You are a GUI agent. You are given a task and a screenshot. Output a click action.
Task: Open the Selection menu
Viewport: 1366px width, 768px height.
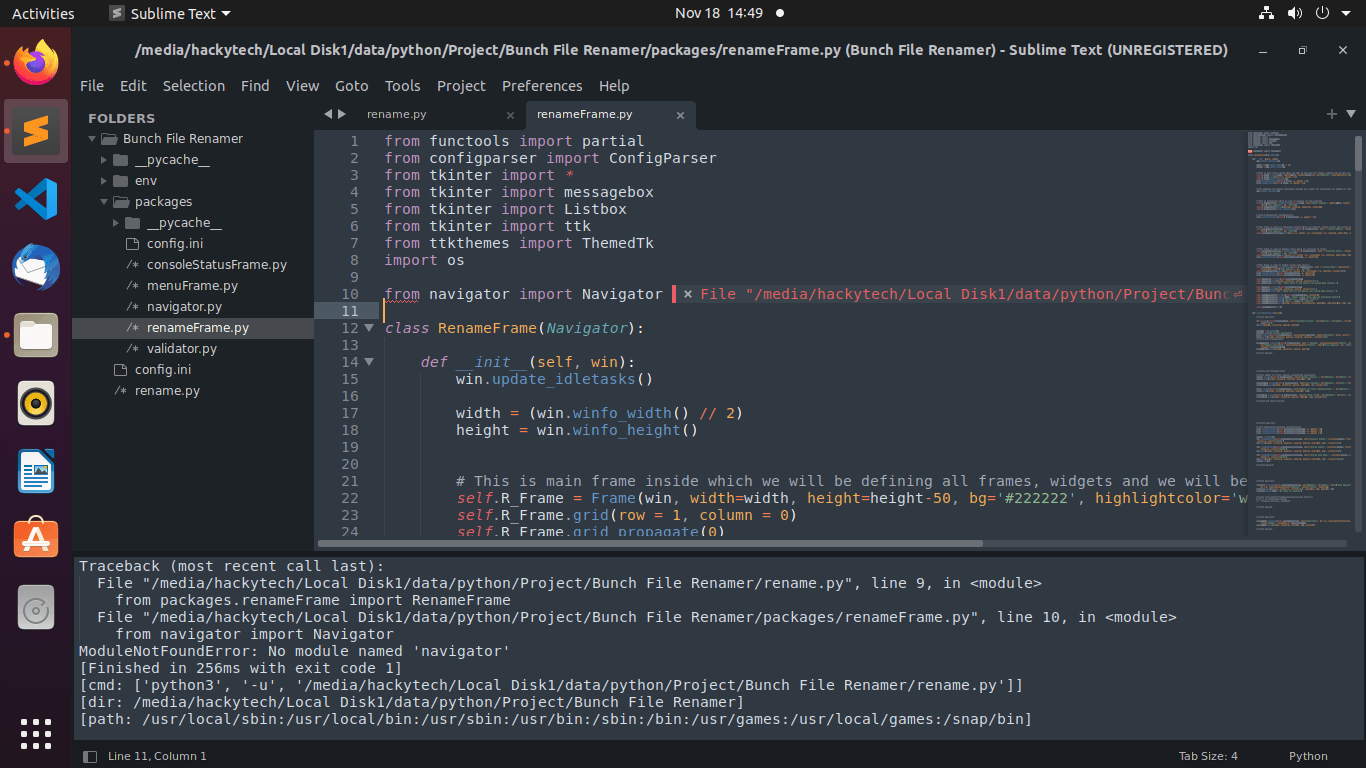point(194,86)
